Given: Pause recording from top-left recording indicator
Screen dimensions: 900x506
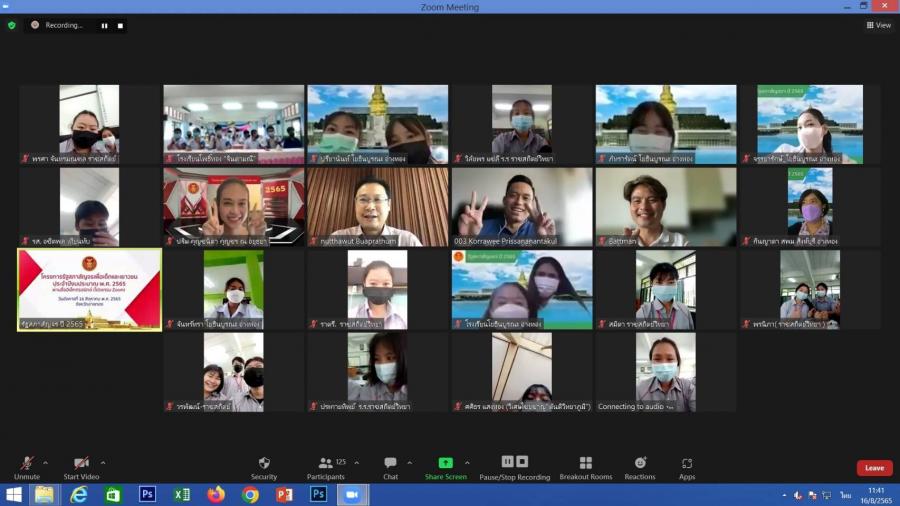Looking at the screenshot, I should click(105, 25).
